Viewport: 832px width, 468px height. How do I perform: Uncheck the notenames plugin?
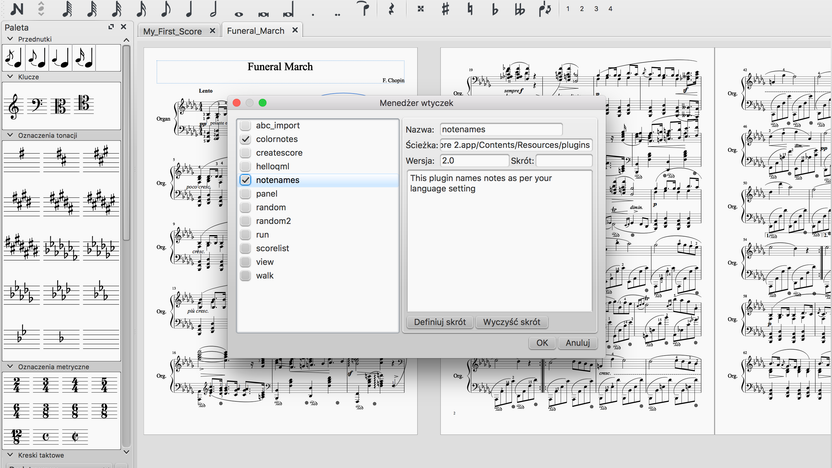point(245,180)
